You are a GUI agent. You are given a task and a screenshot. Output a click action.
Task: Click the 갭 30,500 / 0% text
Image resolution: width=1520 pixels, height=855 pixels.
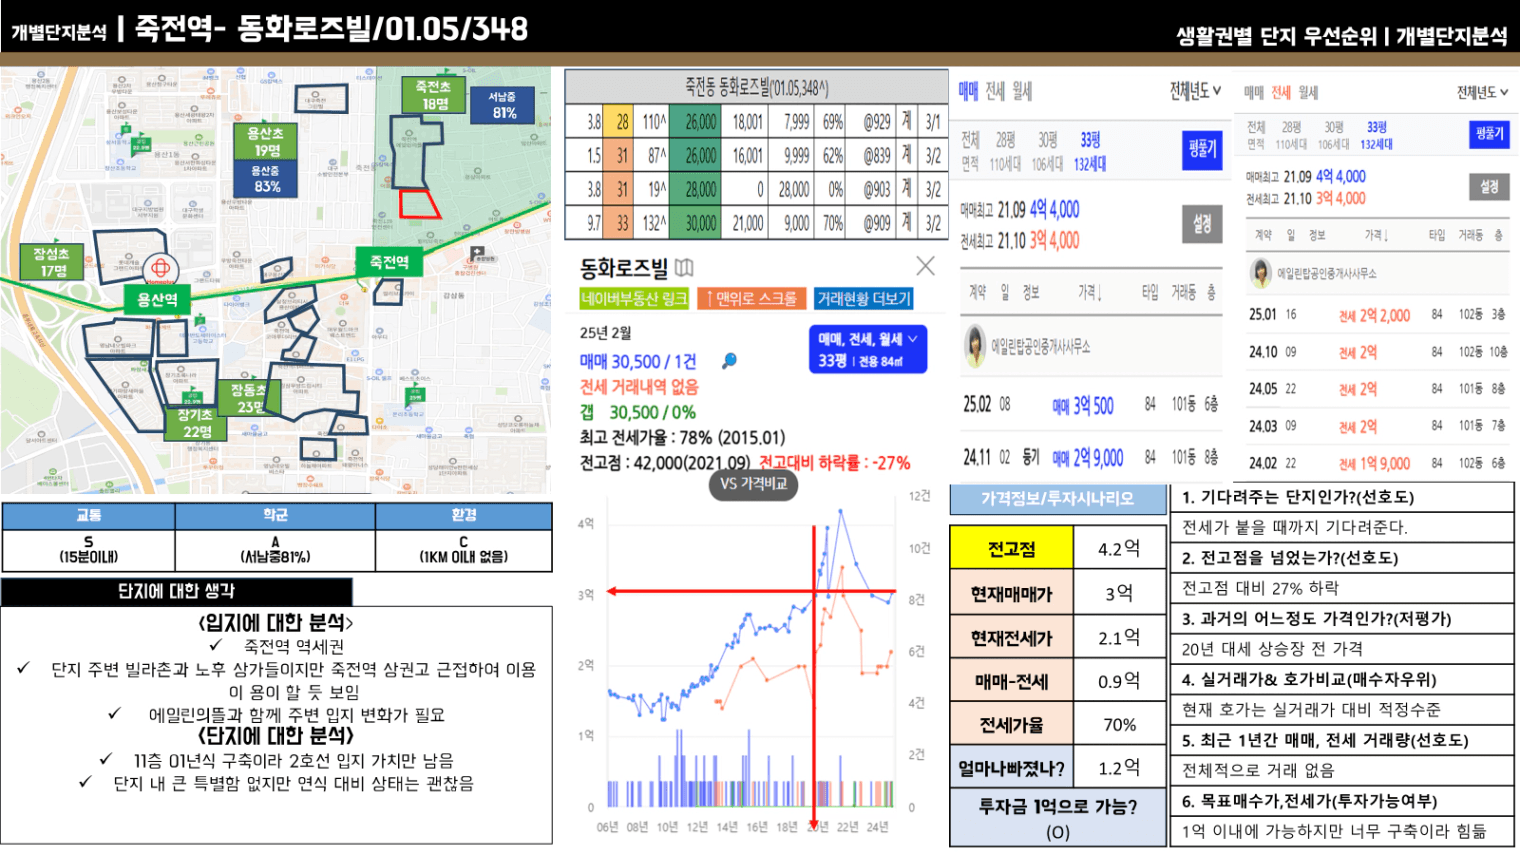point(638,412)
